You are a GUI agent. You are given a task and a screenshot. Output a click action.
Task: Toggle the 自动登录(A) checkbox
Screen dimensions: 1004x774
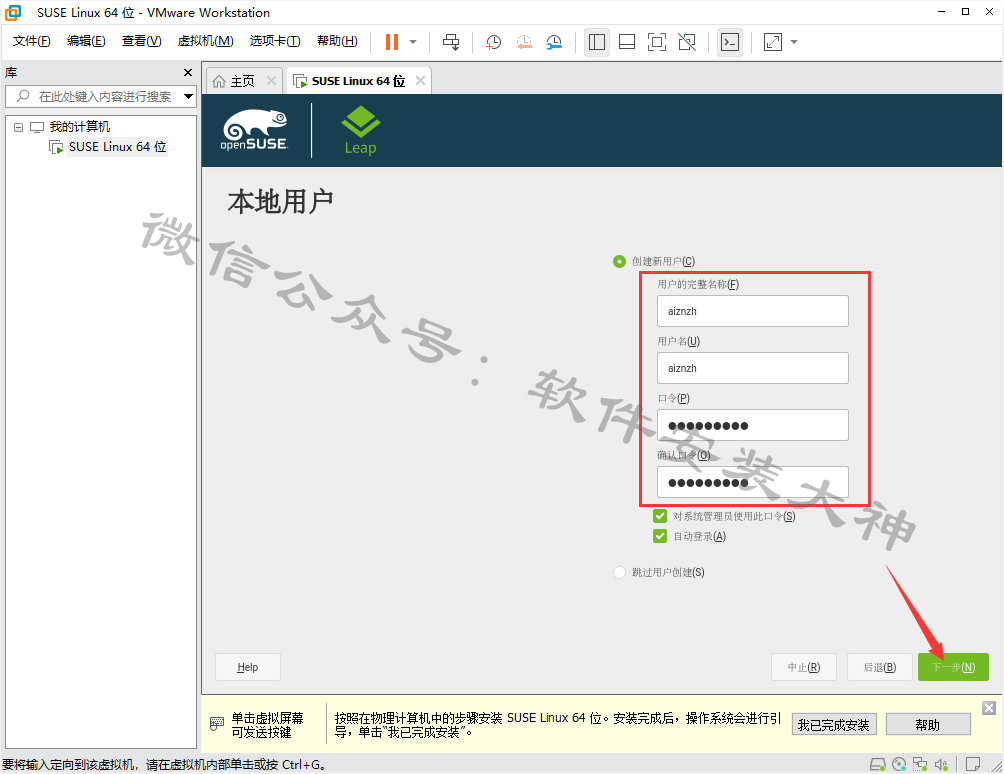[660, 536]
